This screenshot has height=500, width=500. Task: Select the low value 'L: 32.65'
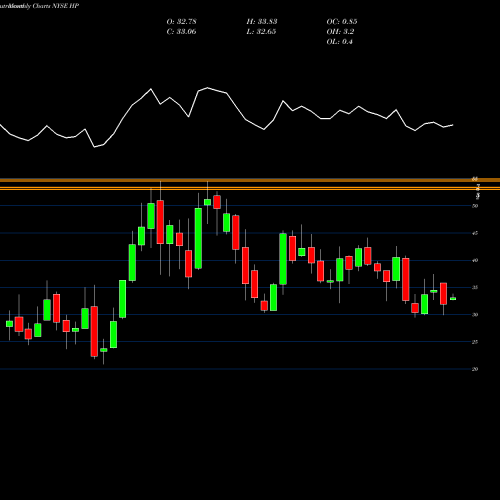pyautogui.click(x=261, y=32)
